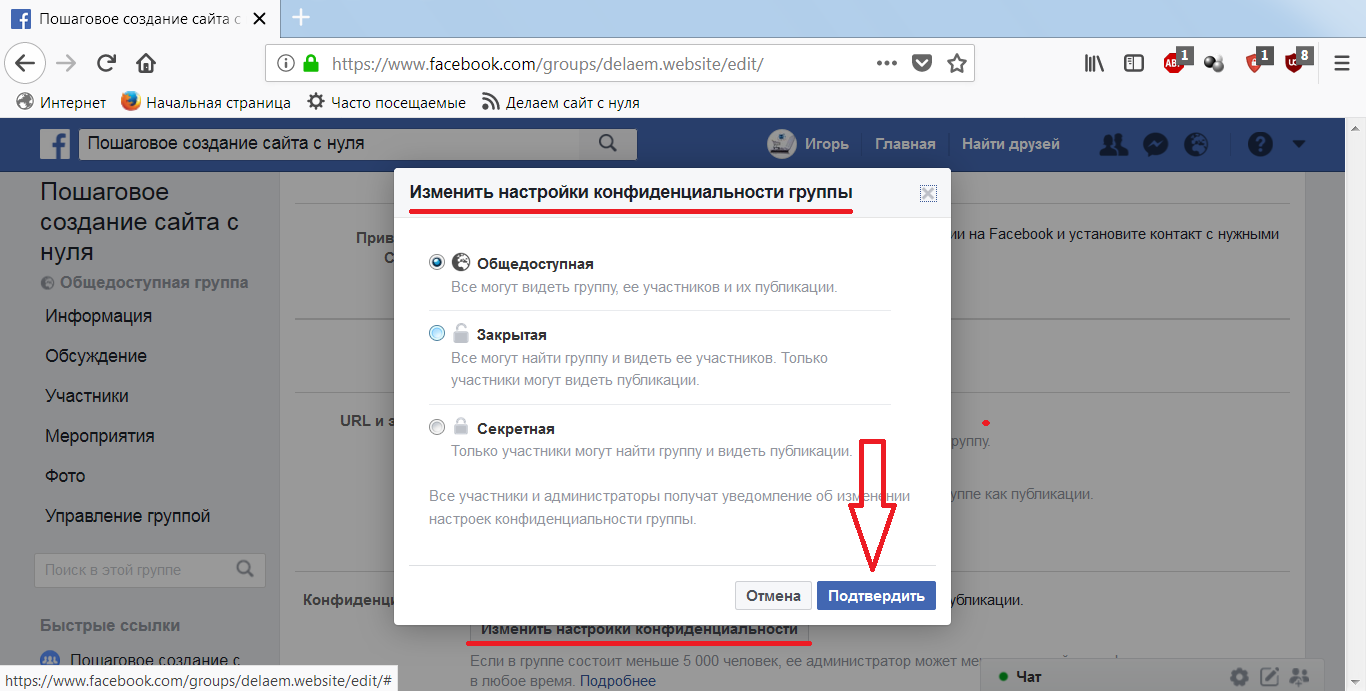
Task: Click the browser forward arrow
Action: pyautogui.click(x=66, y=63)
